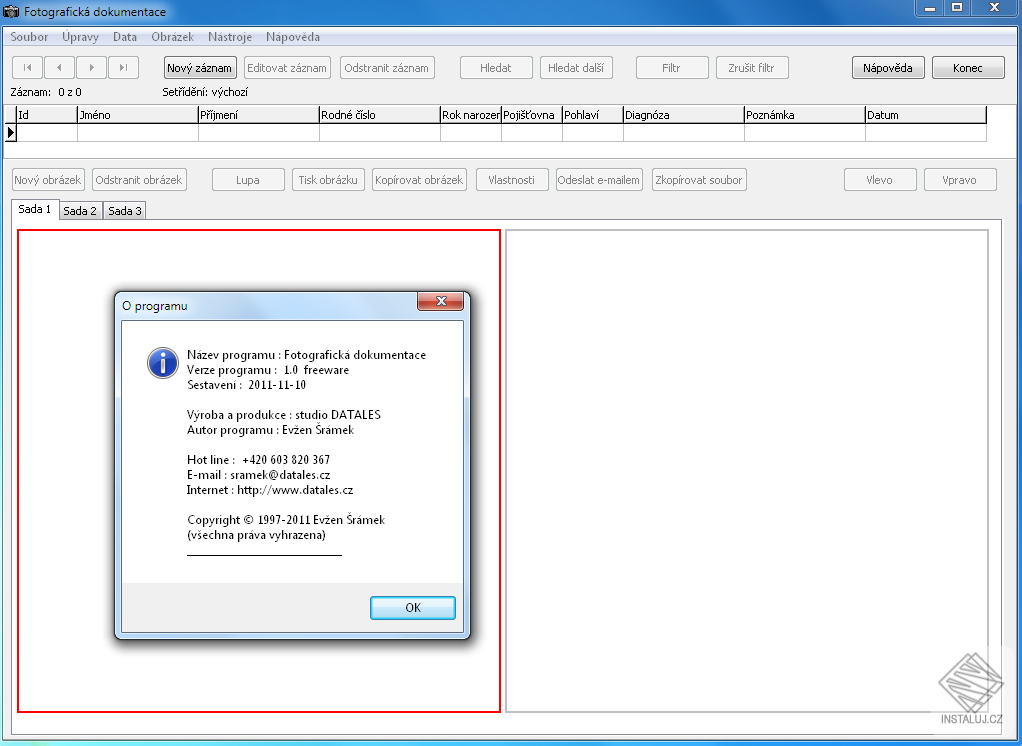
Task: Click the Odeslat e-mailem button
Action: point(599,180)
